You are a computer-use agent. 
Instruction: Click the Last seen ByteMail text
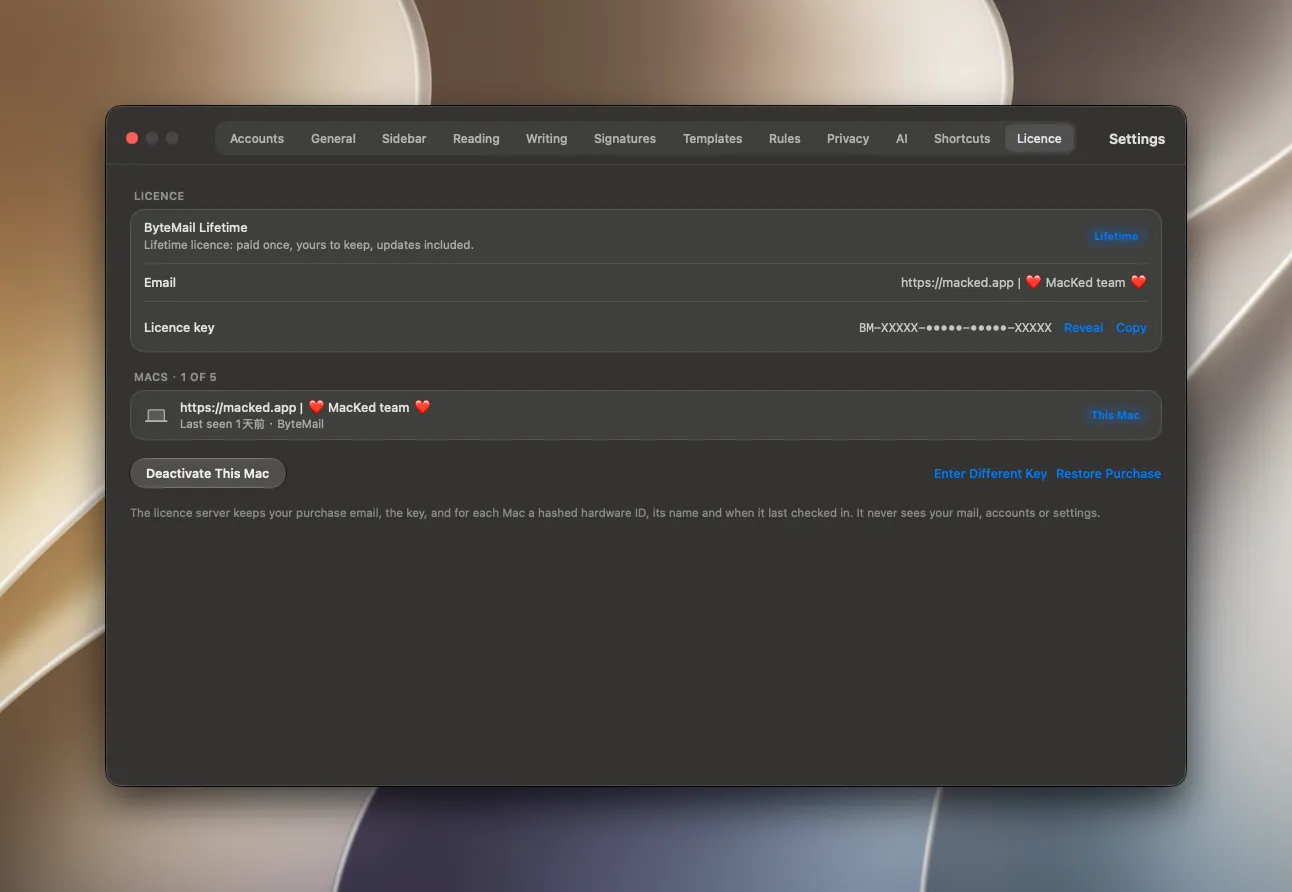coord(252,424)
